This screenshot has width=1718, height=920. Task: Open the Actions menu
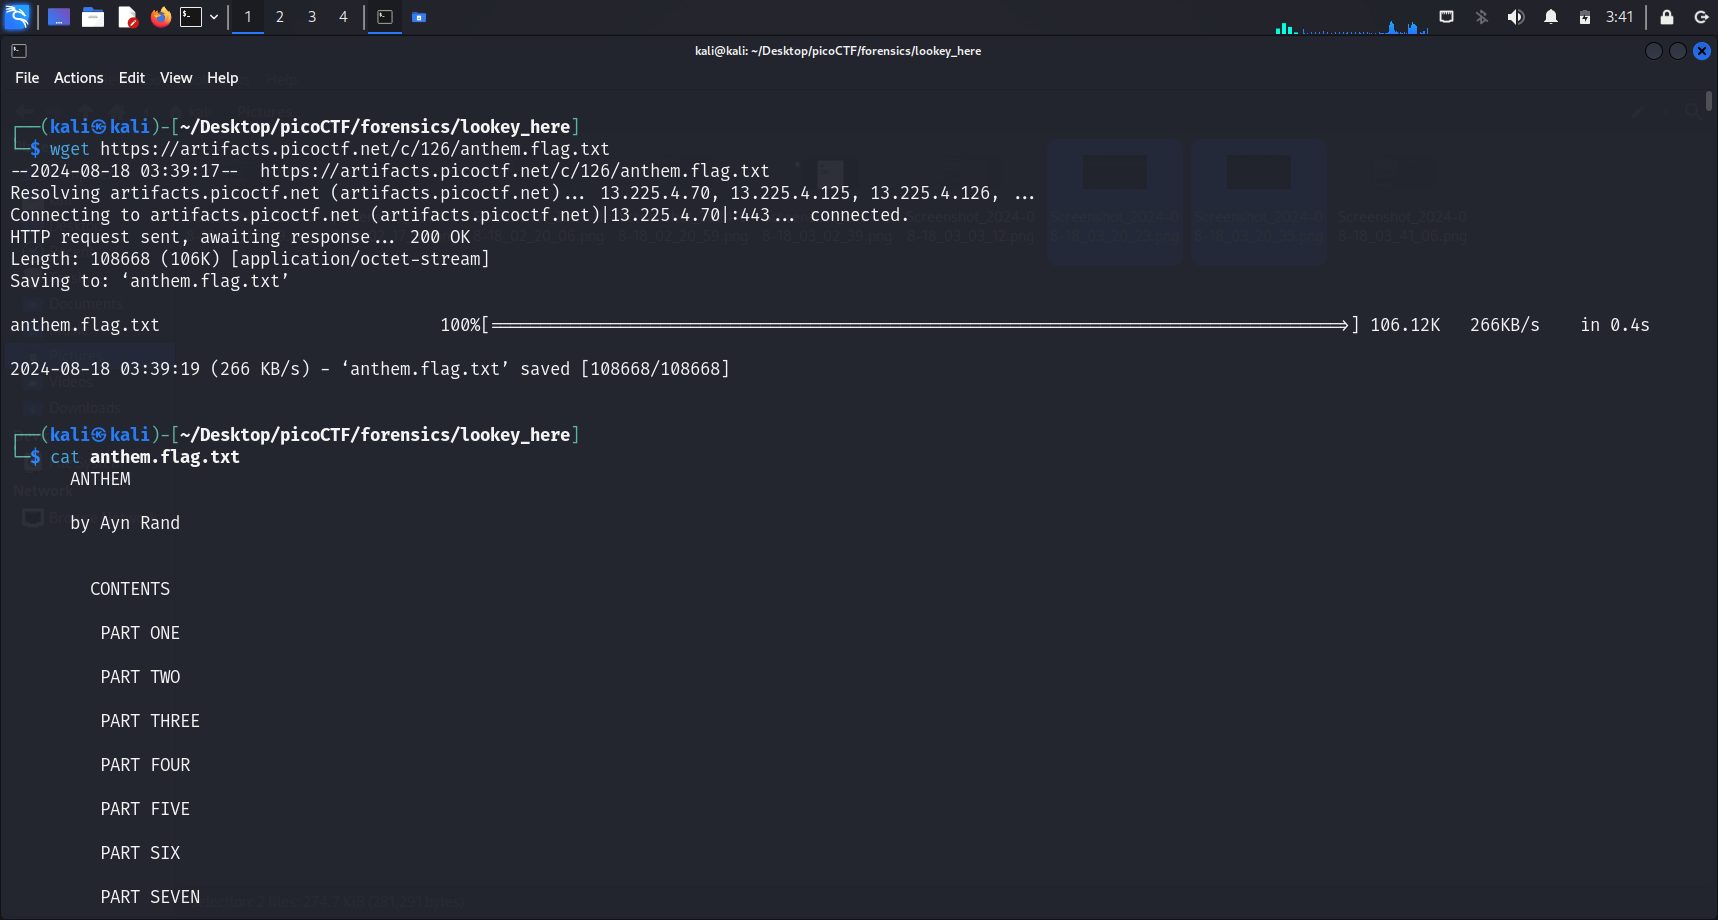79,78
